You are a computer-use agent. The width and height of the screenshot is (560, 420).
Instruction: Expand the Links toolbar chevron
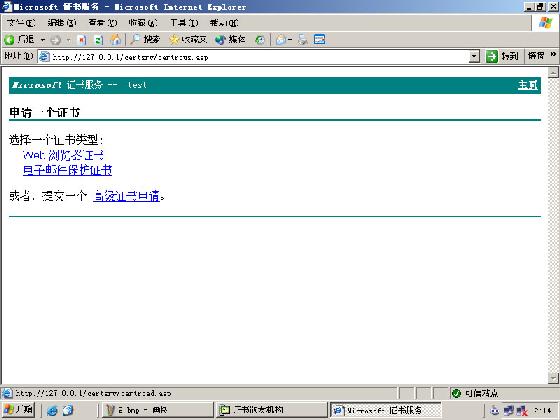click(x=553, y=55)
